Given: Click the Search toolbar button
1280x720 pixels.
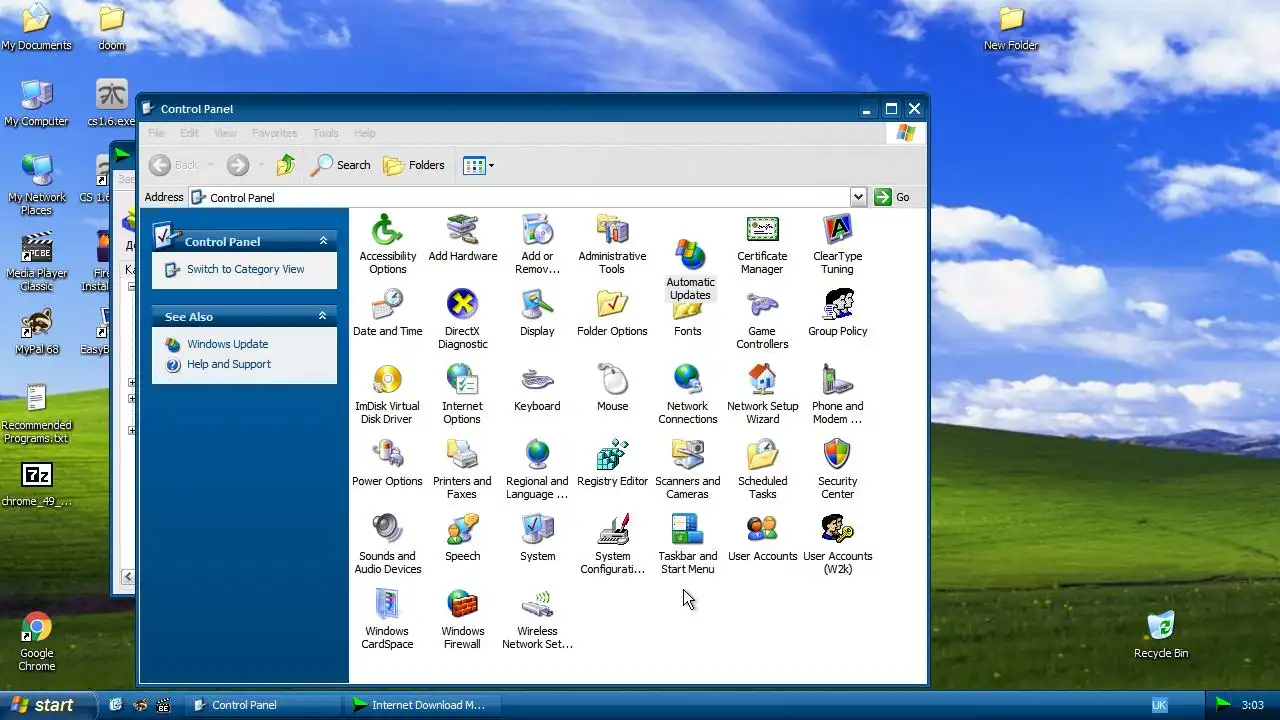Looking at the screenshot, I should (341, 165).
